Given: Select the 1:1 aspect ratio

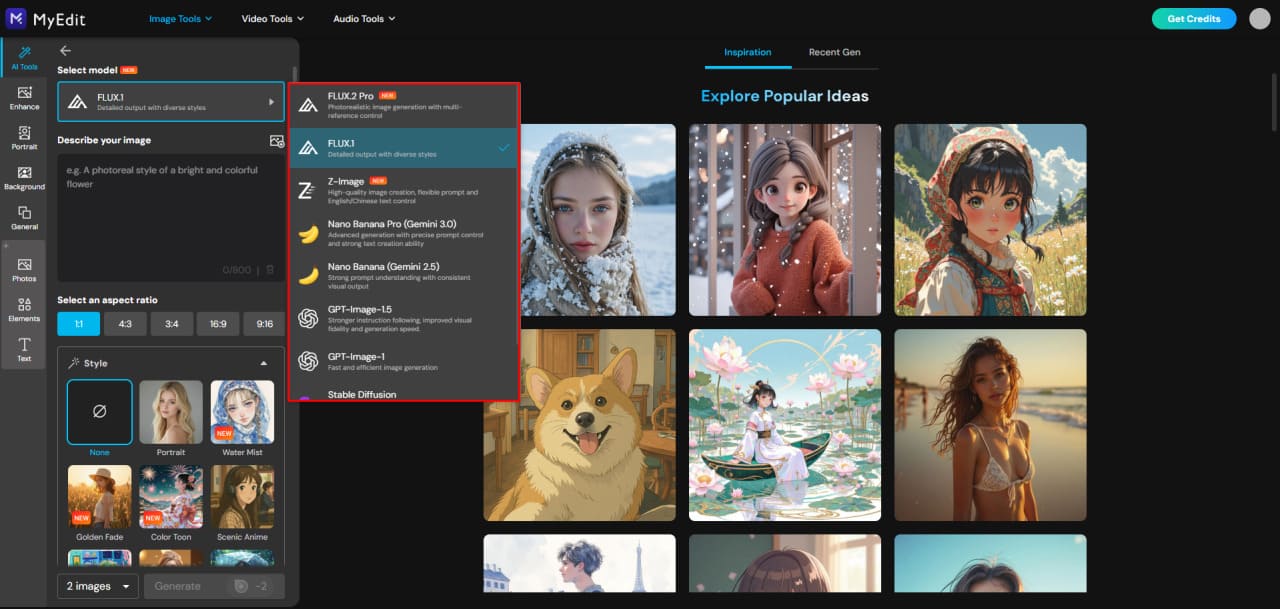Looking at the screenshot, I should [x=79, y=324].
